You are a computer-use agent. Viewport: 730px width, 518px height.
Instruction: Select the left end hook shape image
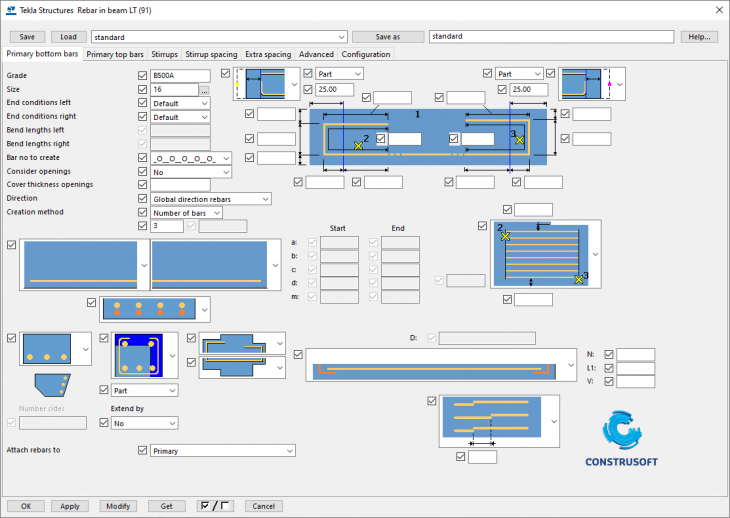(265, 84)
